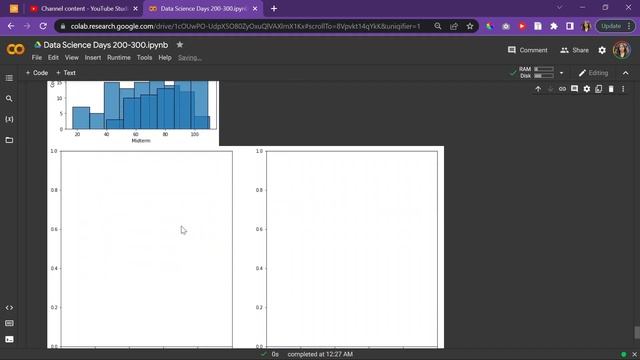Screen dimensions: 640x360
Task: Open the tab search dropdown chevron
Action: tap(559, 8)
